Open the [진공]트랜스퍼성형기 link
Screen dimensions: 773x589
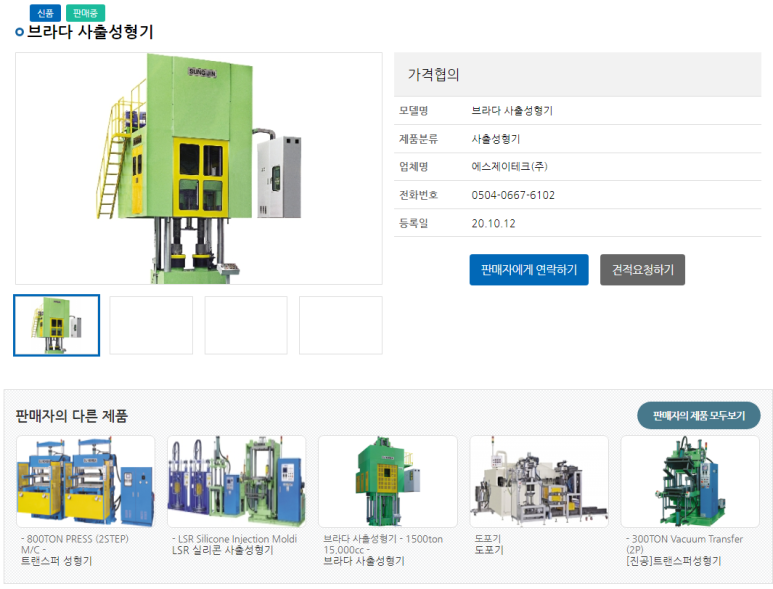[673, 561]
